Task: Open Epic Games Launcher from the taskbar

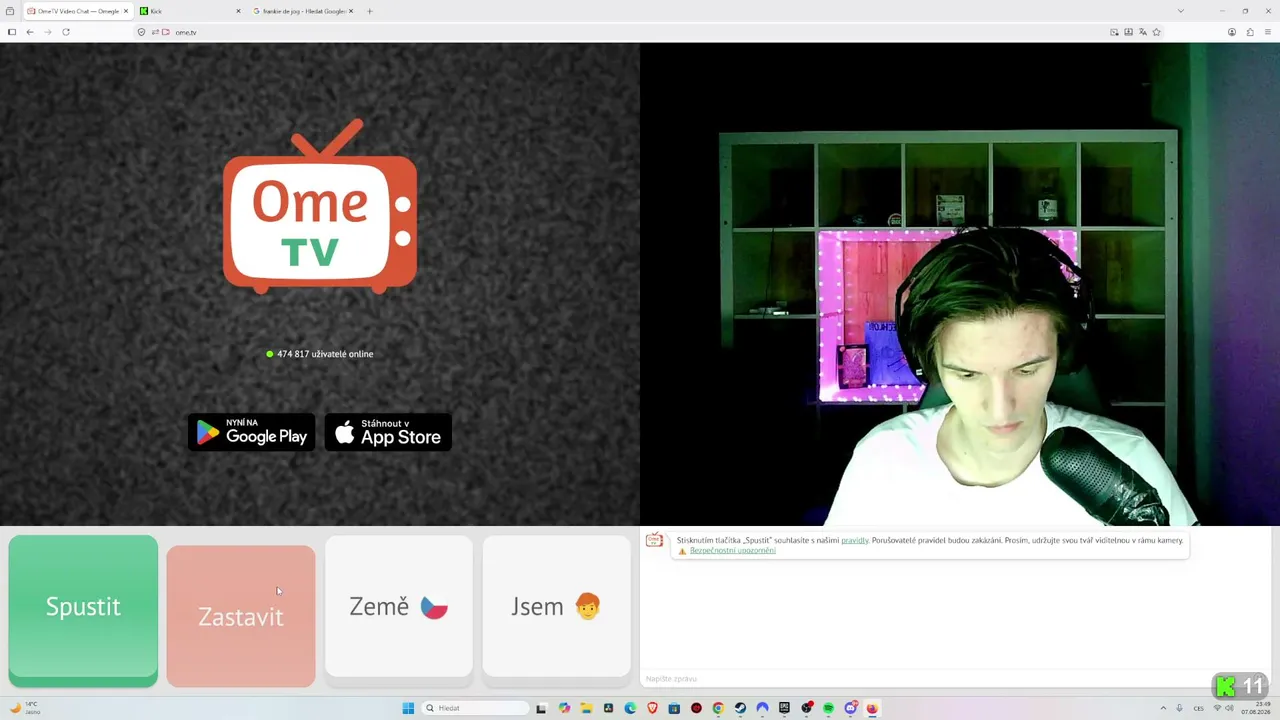Action: pyautogui.click(x=784, y=708)
